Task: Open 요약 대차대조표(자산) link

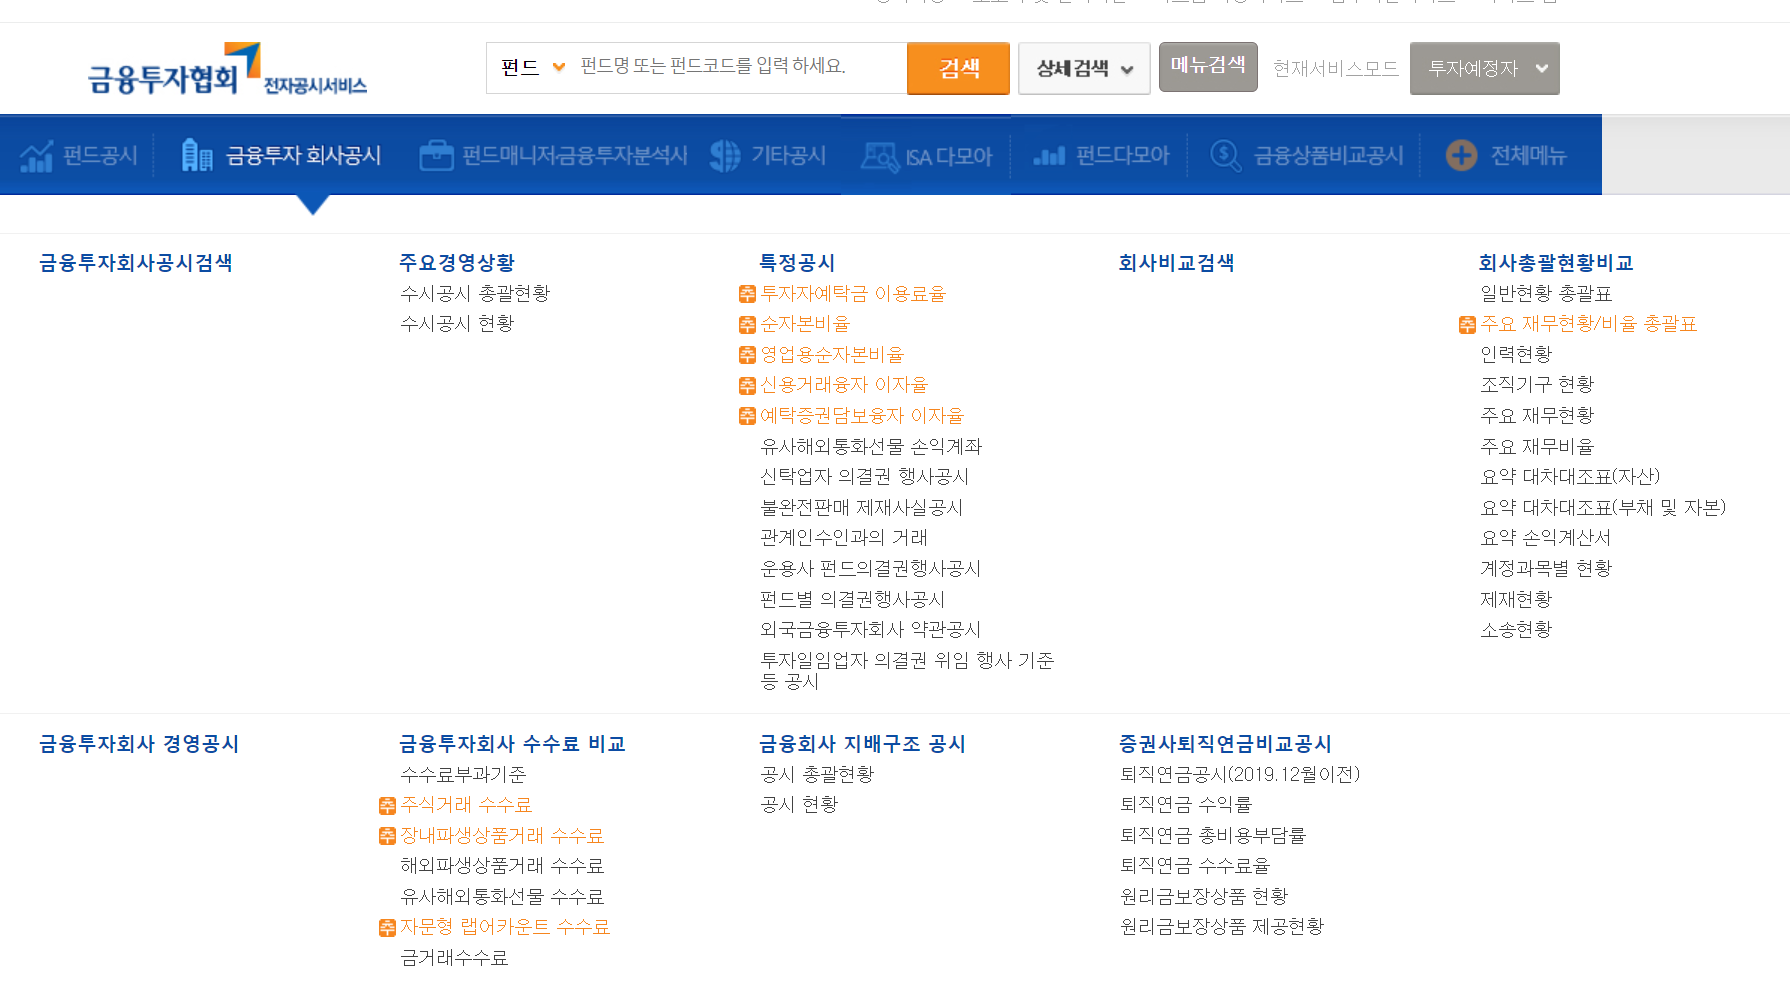Action: [x=1570, y=476]
